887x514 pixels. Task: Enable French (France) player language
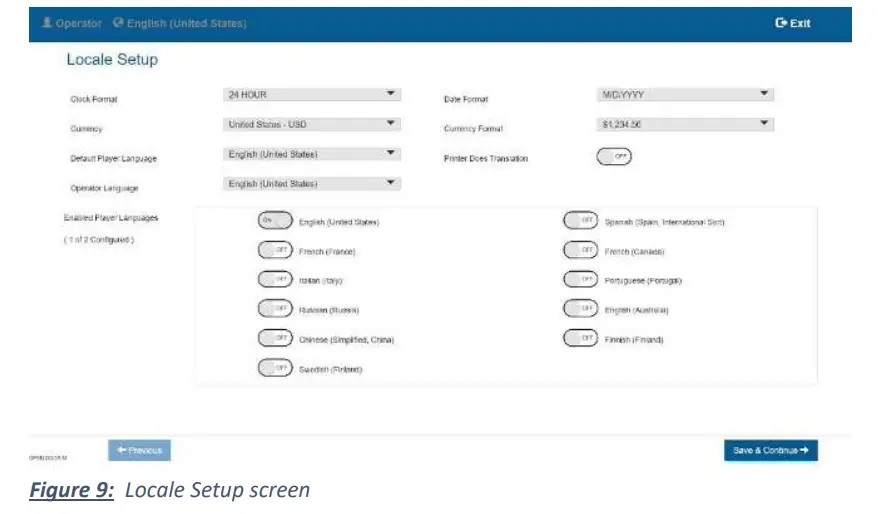274,251
